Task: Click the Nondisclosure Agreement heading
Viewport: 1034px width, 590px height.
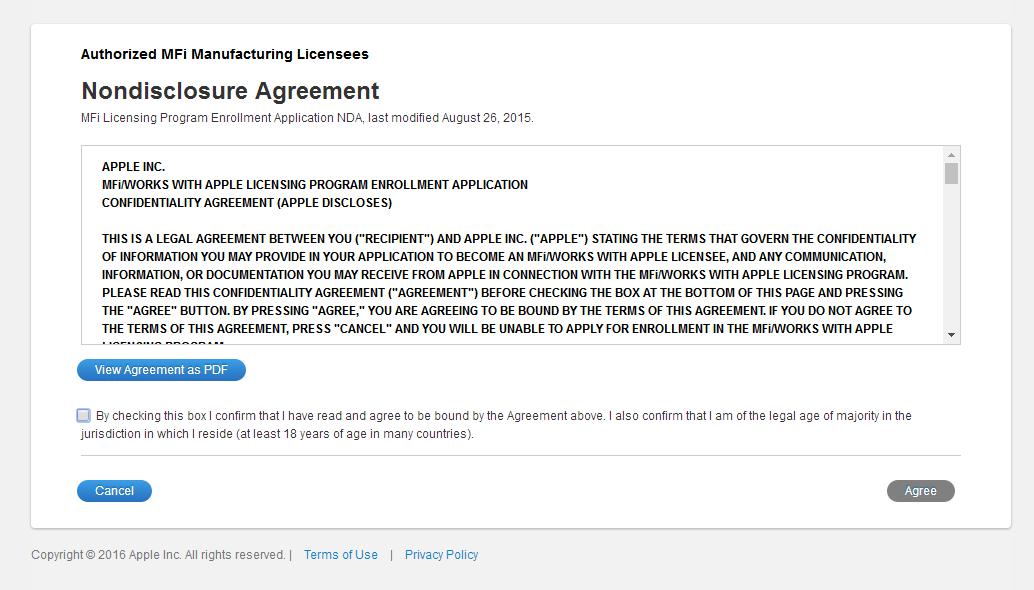Action: click(x=230, y=91)
